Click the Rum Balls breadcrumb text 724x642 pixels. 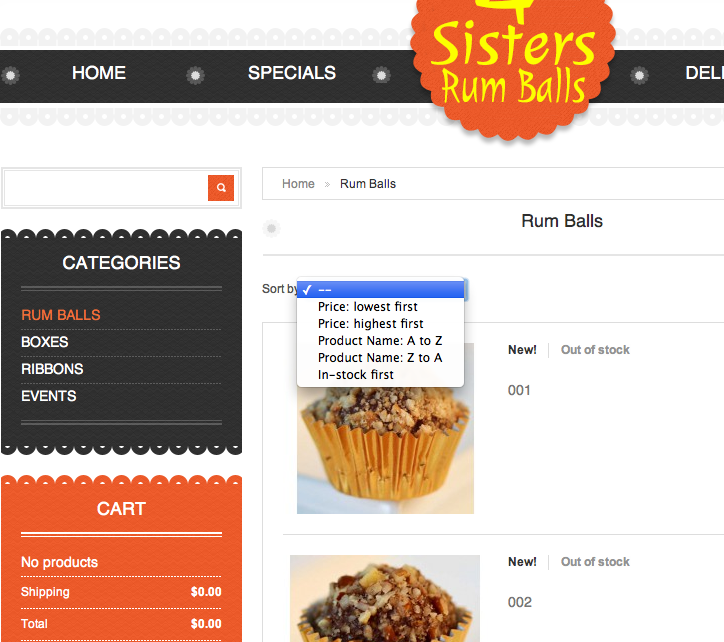368,184
